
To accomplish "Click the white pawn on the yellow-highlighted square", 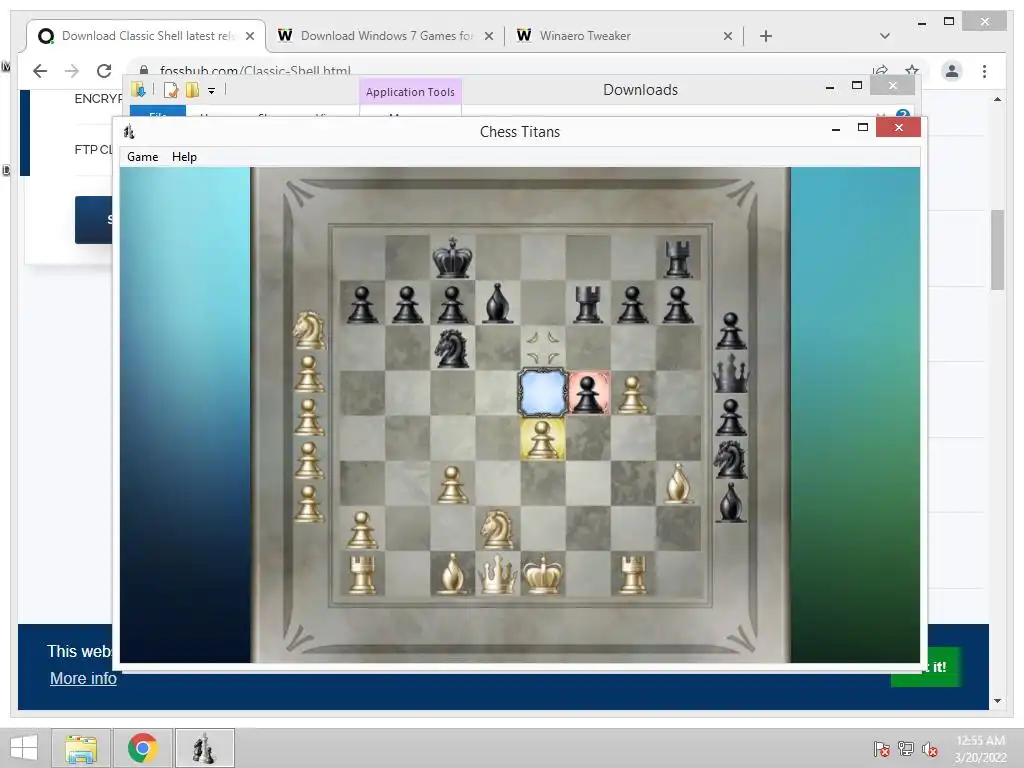I will (x=542, y=439).
